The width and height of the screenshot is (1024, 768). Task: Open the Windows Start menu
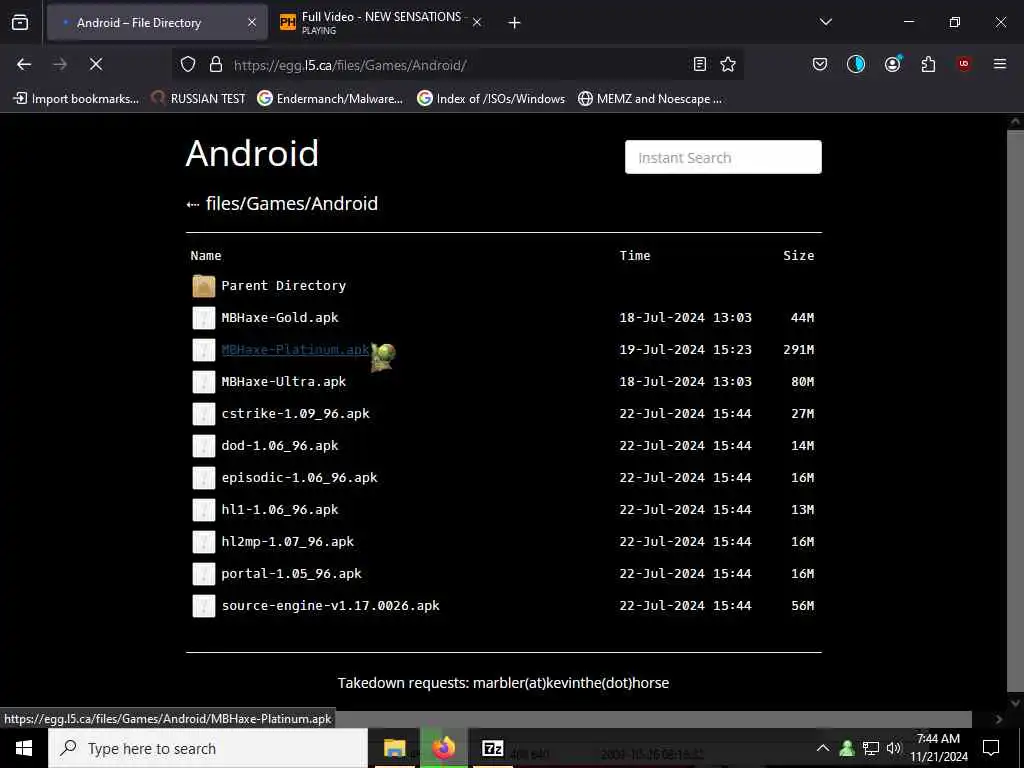(24, 748)
